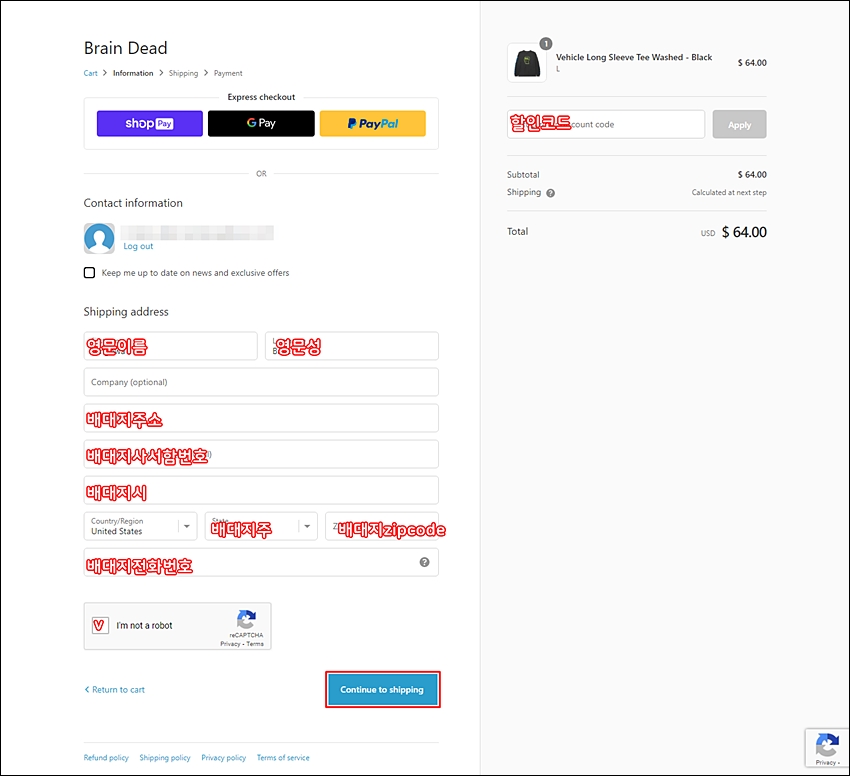Click the phone number field
This screenshot has width=850, height=776.
pos(261,562)
